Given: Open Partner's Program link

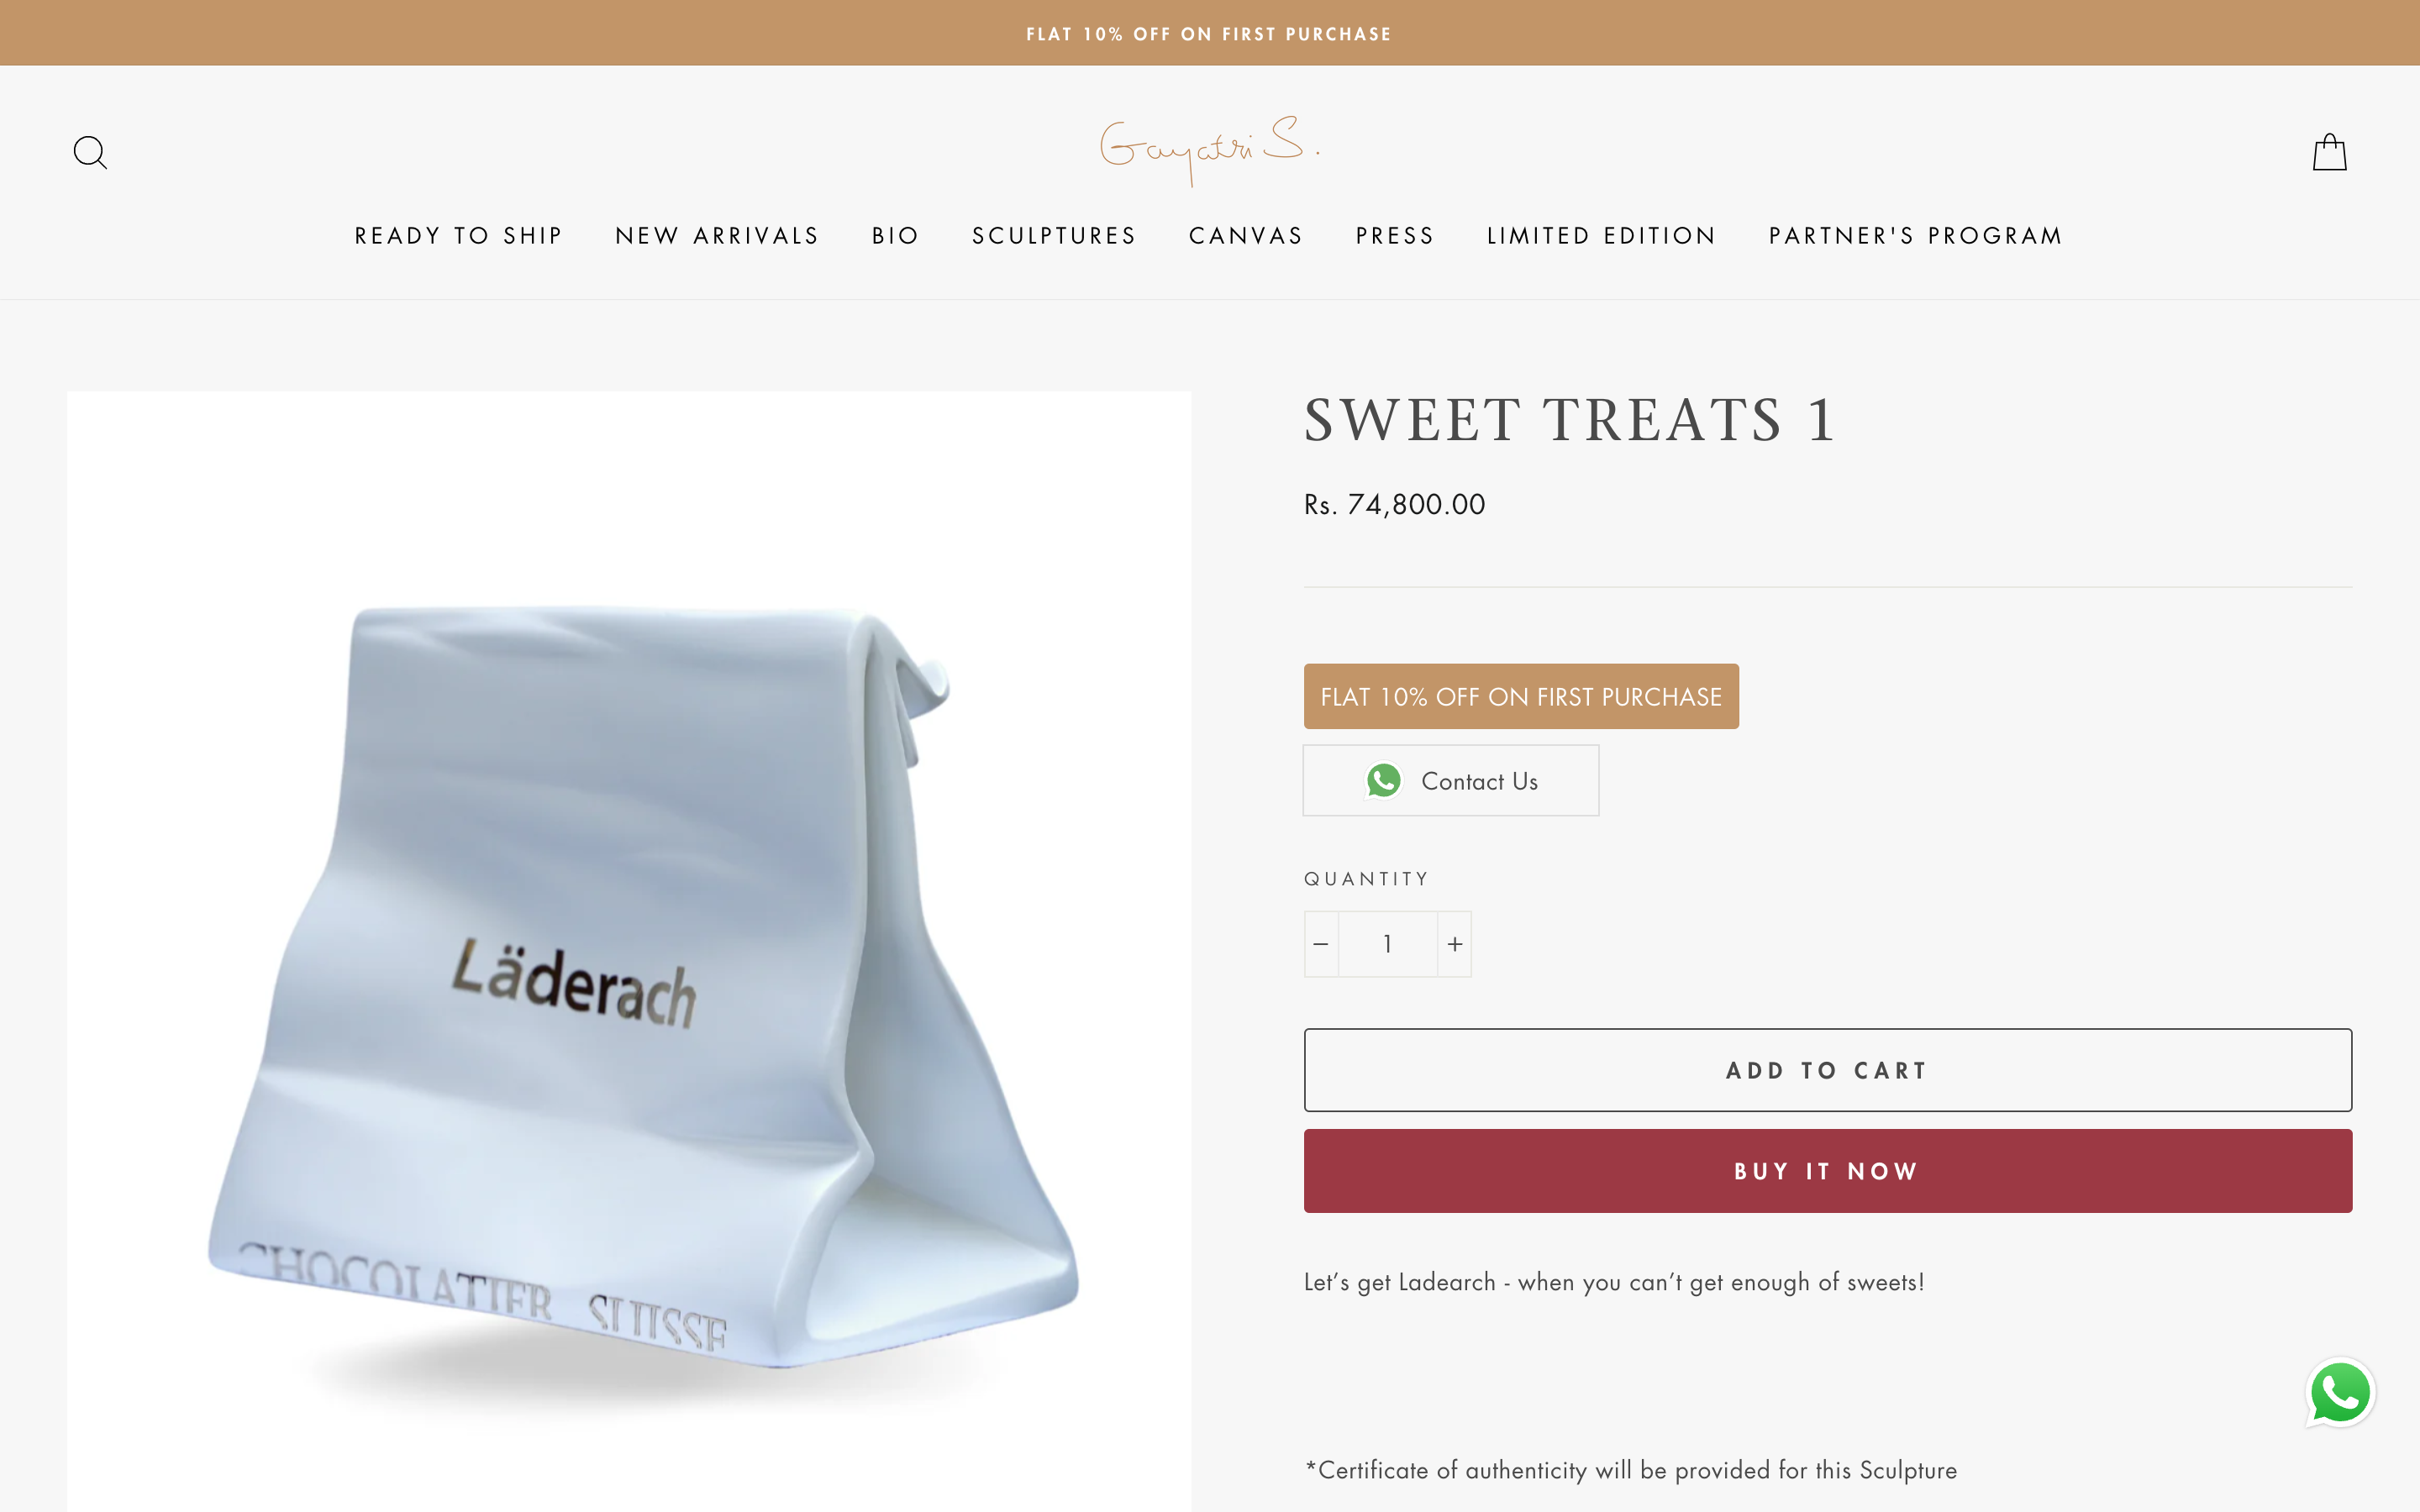Looking at the screenshot, I should [x=1915, y=236].
